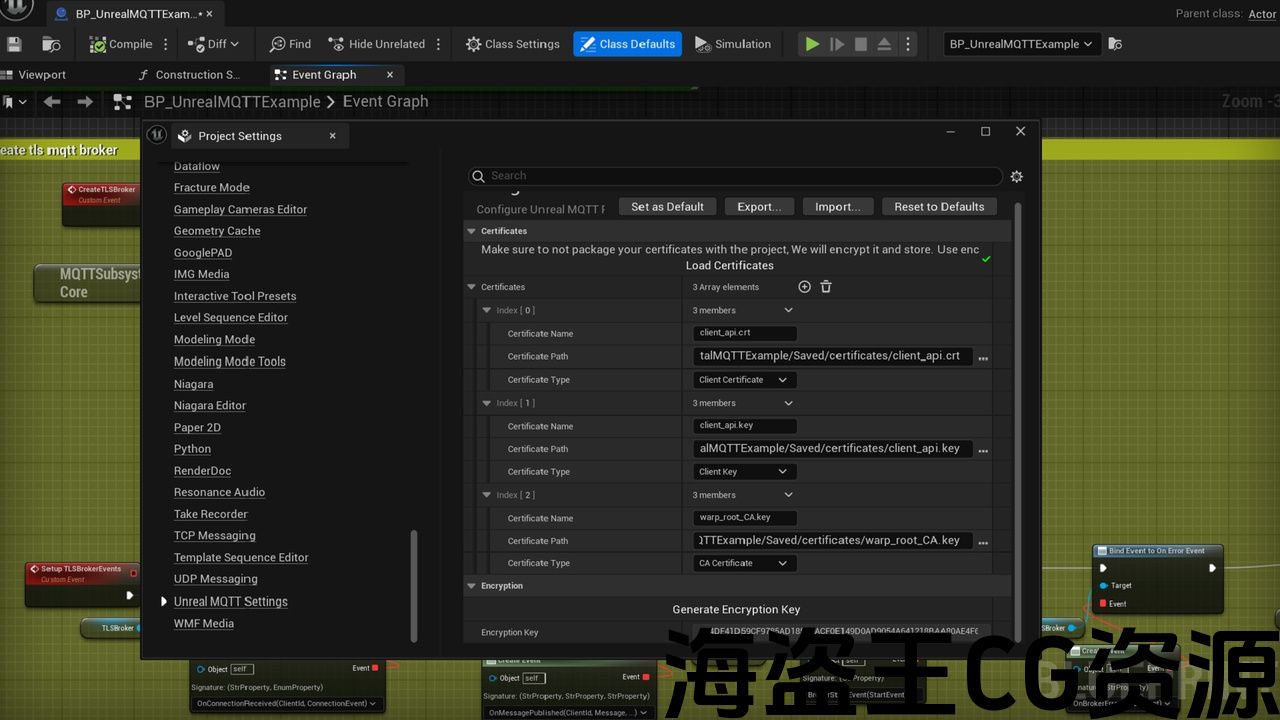This screenshot has height=720, width=1280.
Task: Select Niagara Editor in the settings list
Action: pyautogui.click(x=209, y=406)
